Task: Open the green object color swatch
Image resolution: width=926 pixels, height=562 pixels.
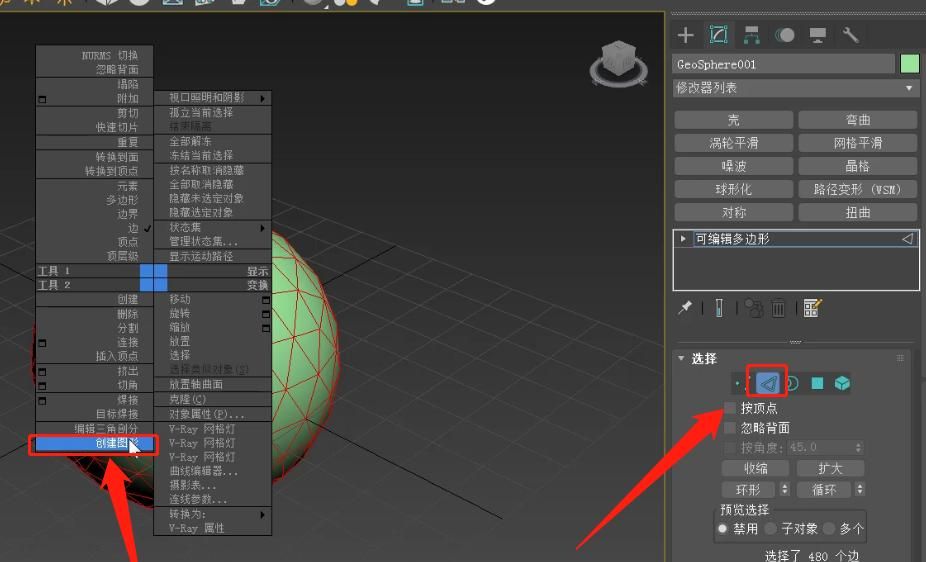Action: point(910,64)
